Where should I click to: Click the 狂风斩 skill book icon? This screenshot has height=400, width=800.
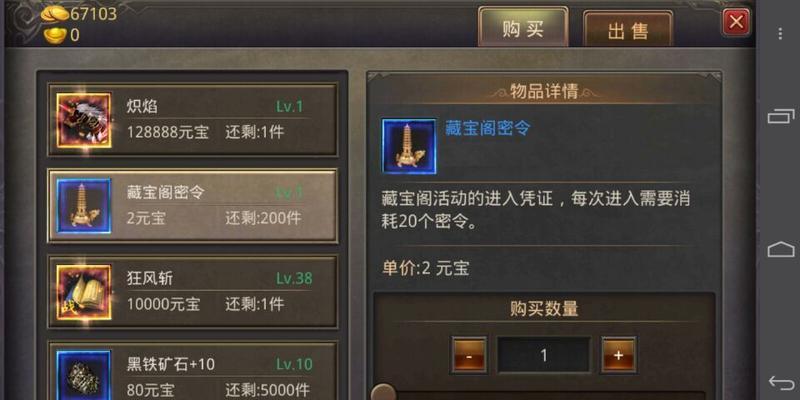coord(84,292)
